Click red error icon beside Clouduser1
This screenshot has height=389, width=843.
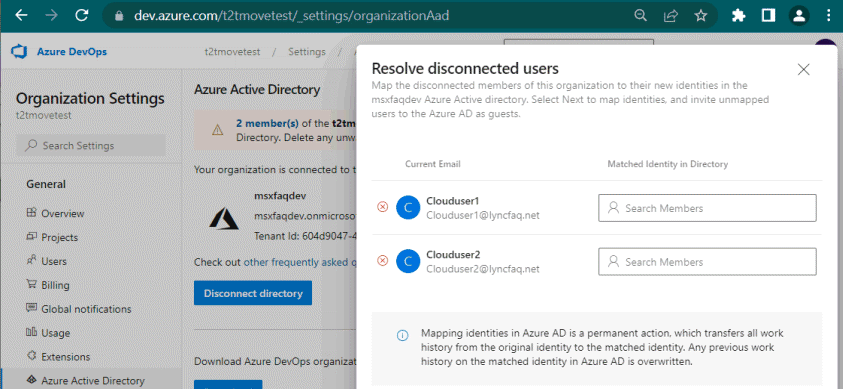[x=382, y=207]
